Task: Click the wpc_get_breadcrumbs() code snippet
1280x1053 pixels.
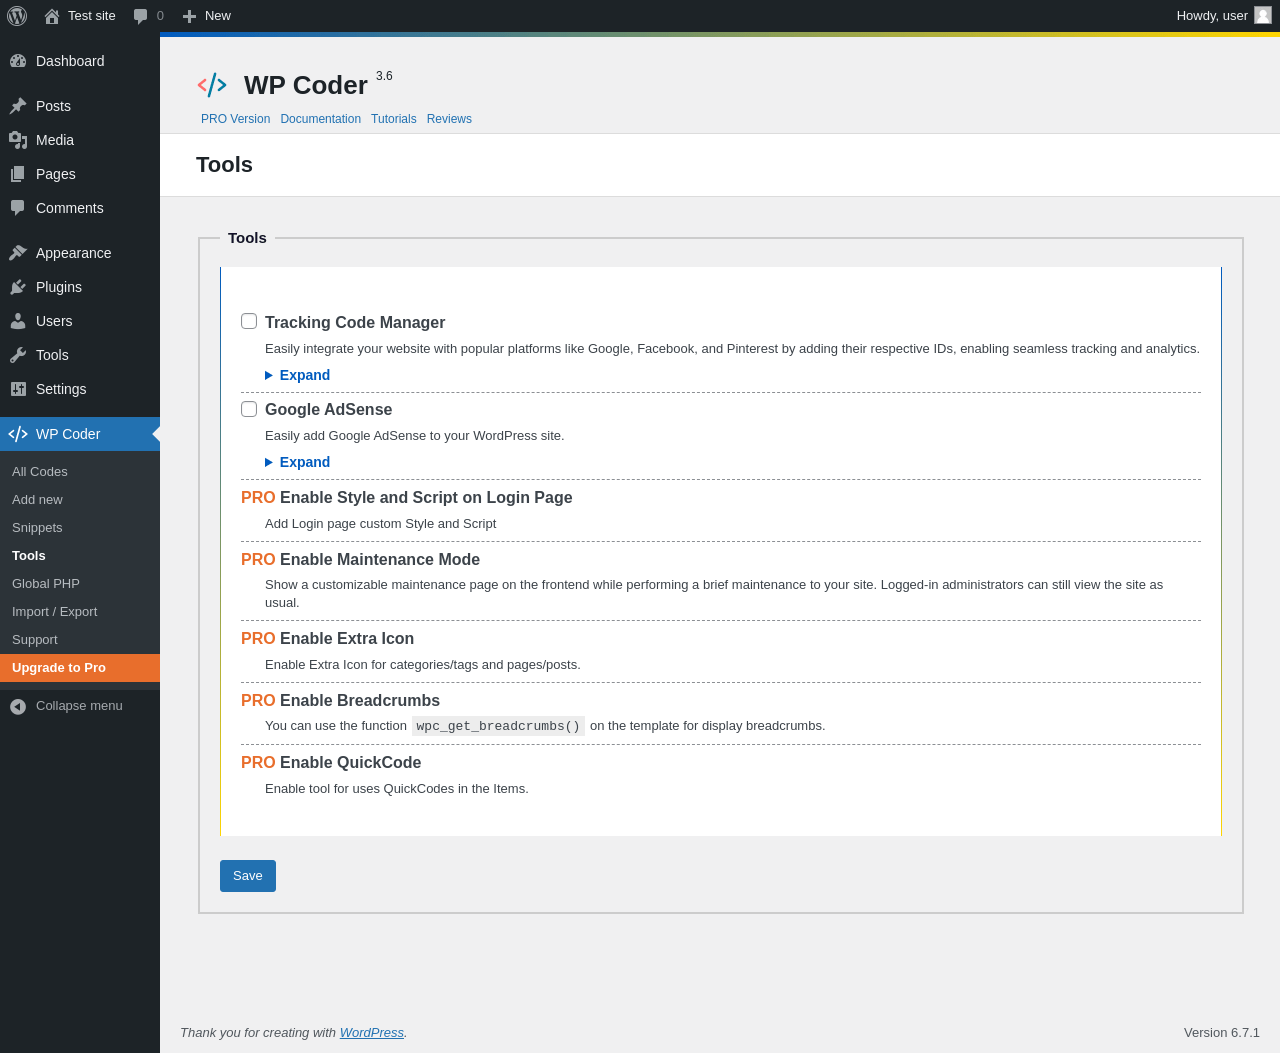Action: [498, 726]
